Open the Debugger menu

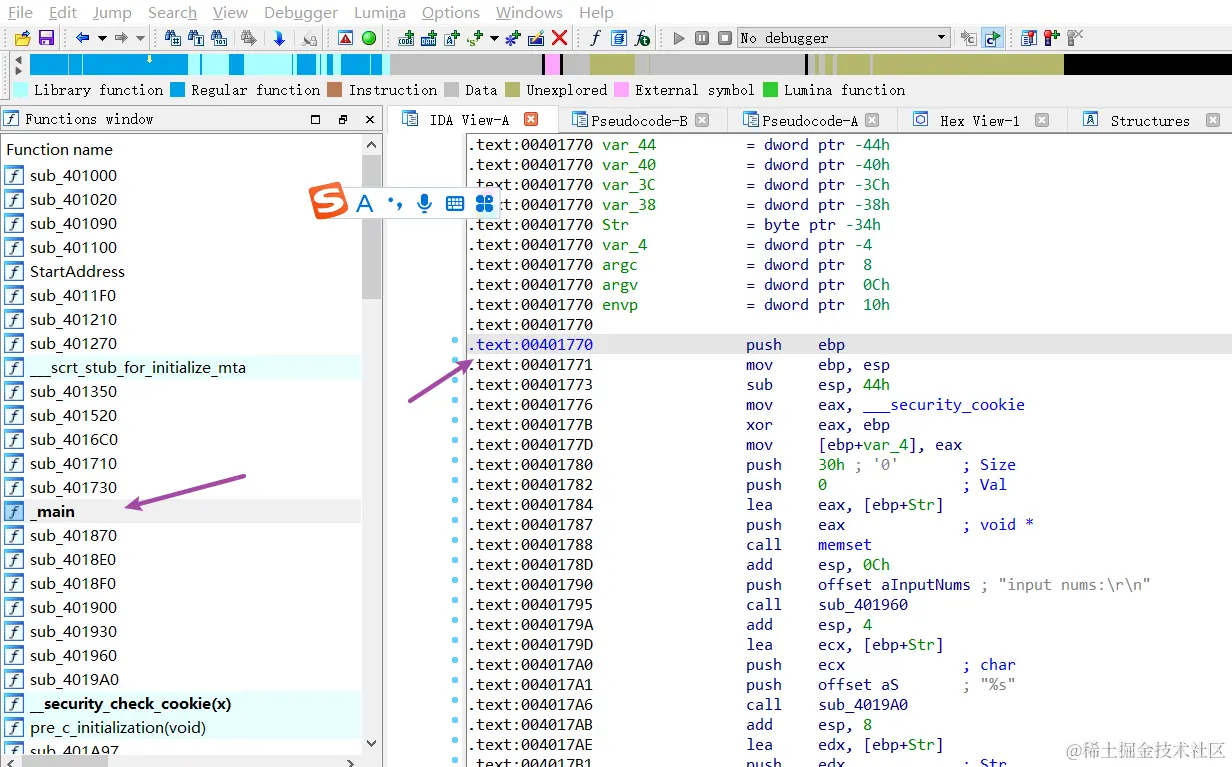(x=301, y=12)
